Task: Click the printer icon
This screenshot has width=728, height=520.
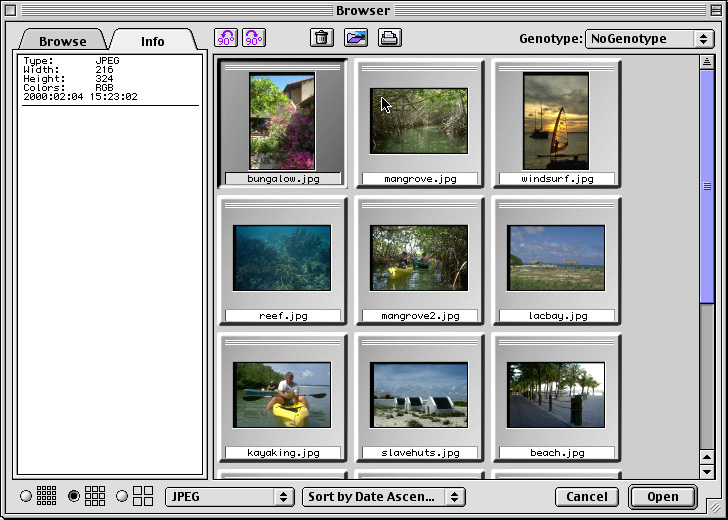Action: tap(389, 38)
